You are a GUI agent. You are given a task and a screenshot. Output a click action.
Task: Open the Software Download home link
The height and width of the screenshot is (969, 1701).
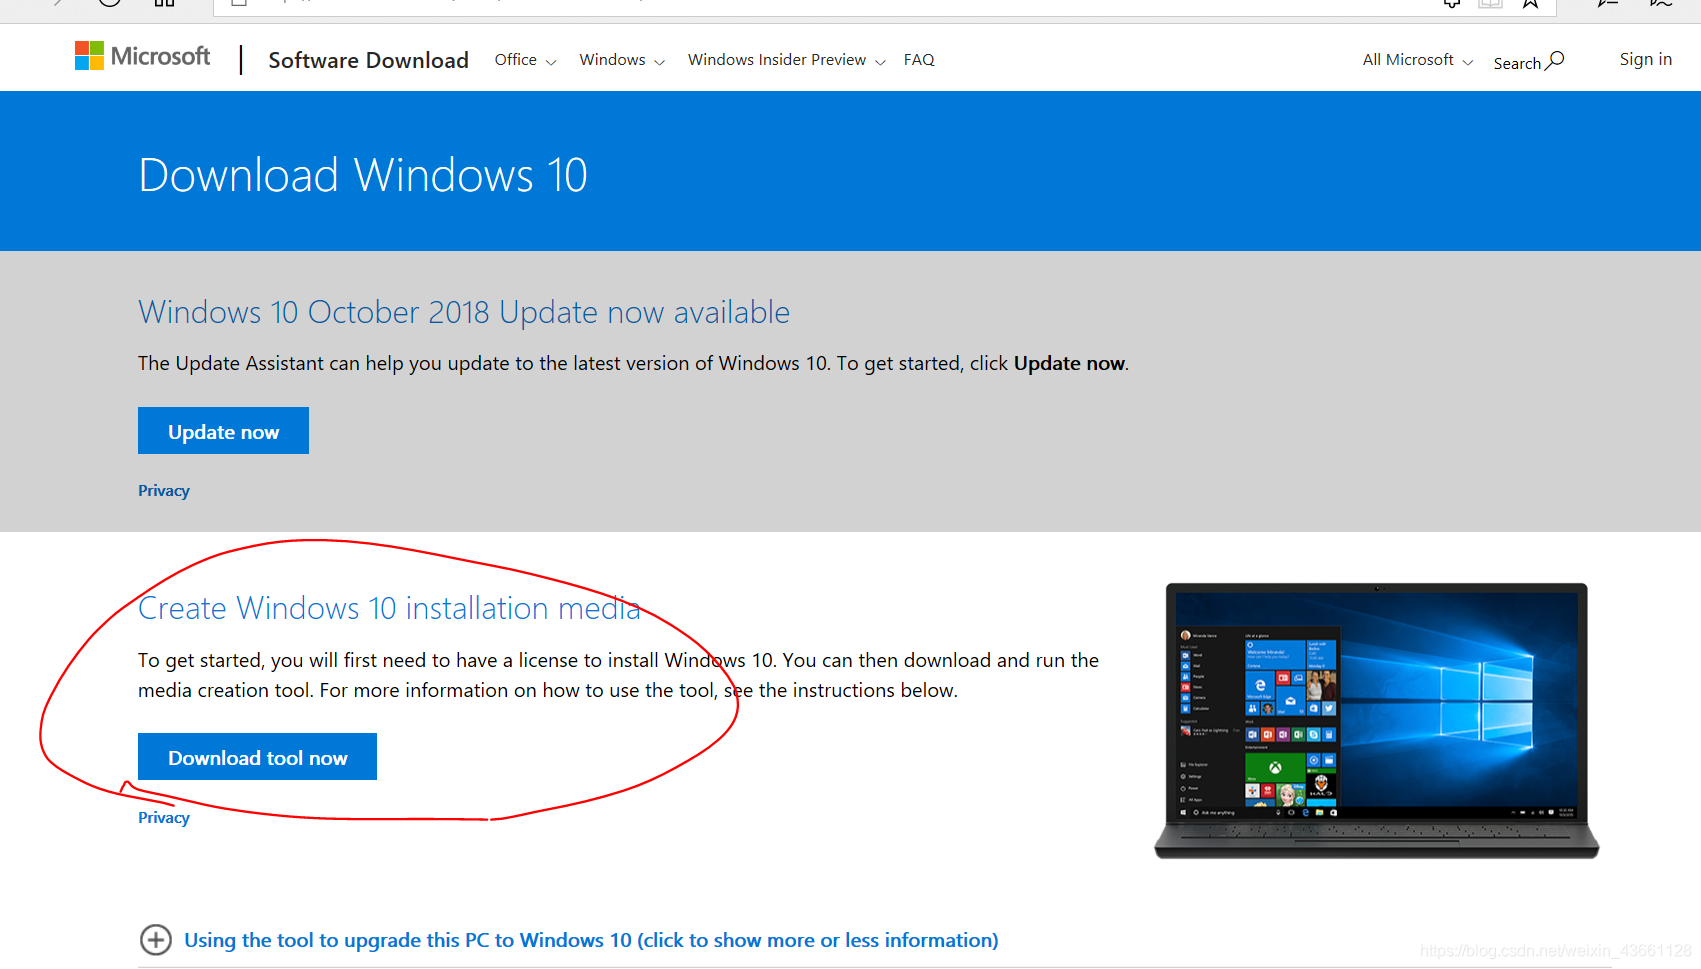click(368, 60)
